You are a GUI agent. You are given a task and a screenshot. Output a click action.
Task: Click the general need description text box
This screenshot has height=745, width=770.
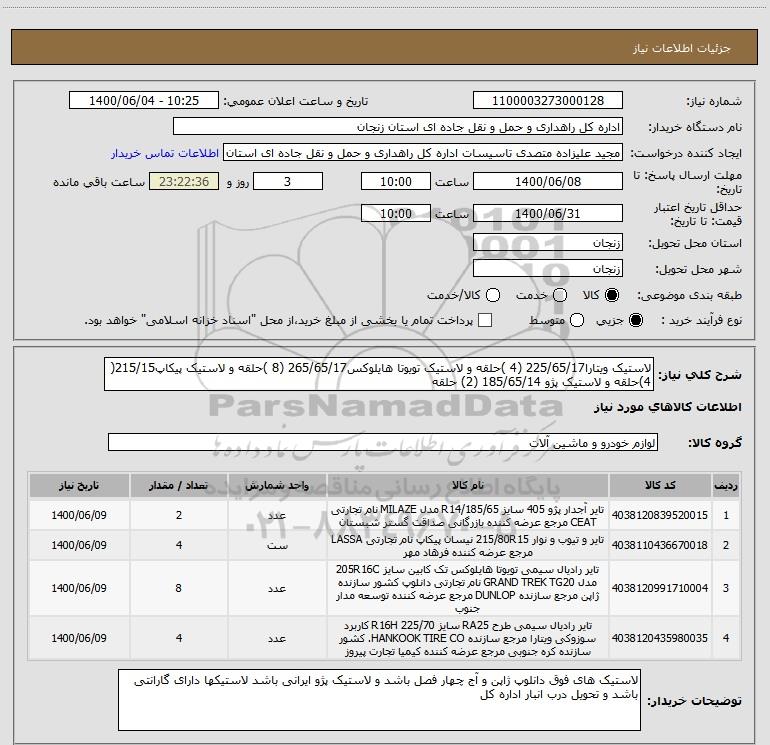point(379,374)
